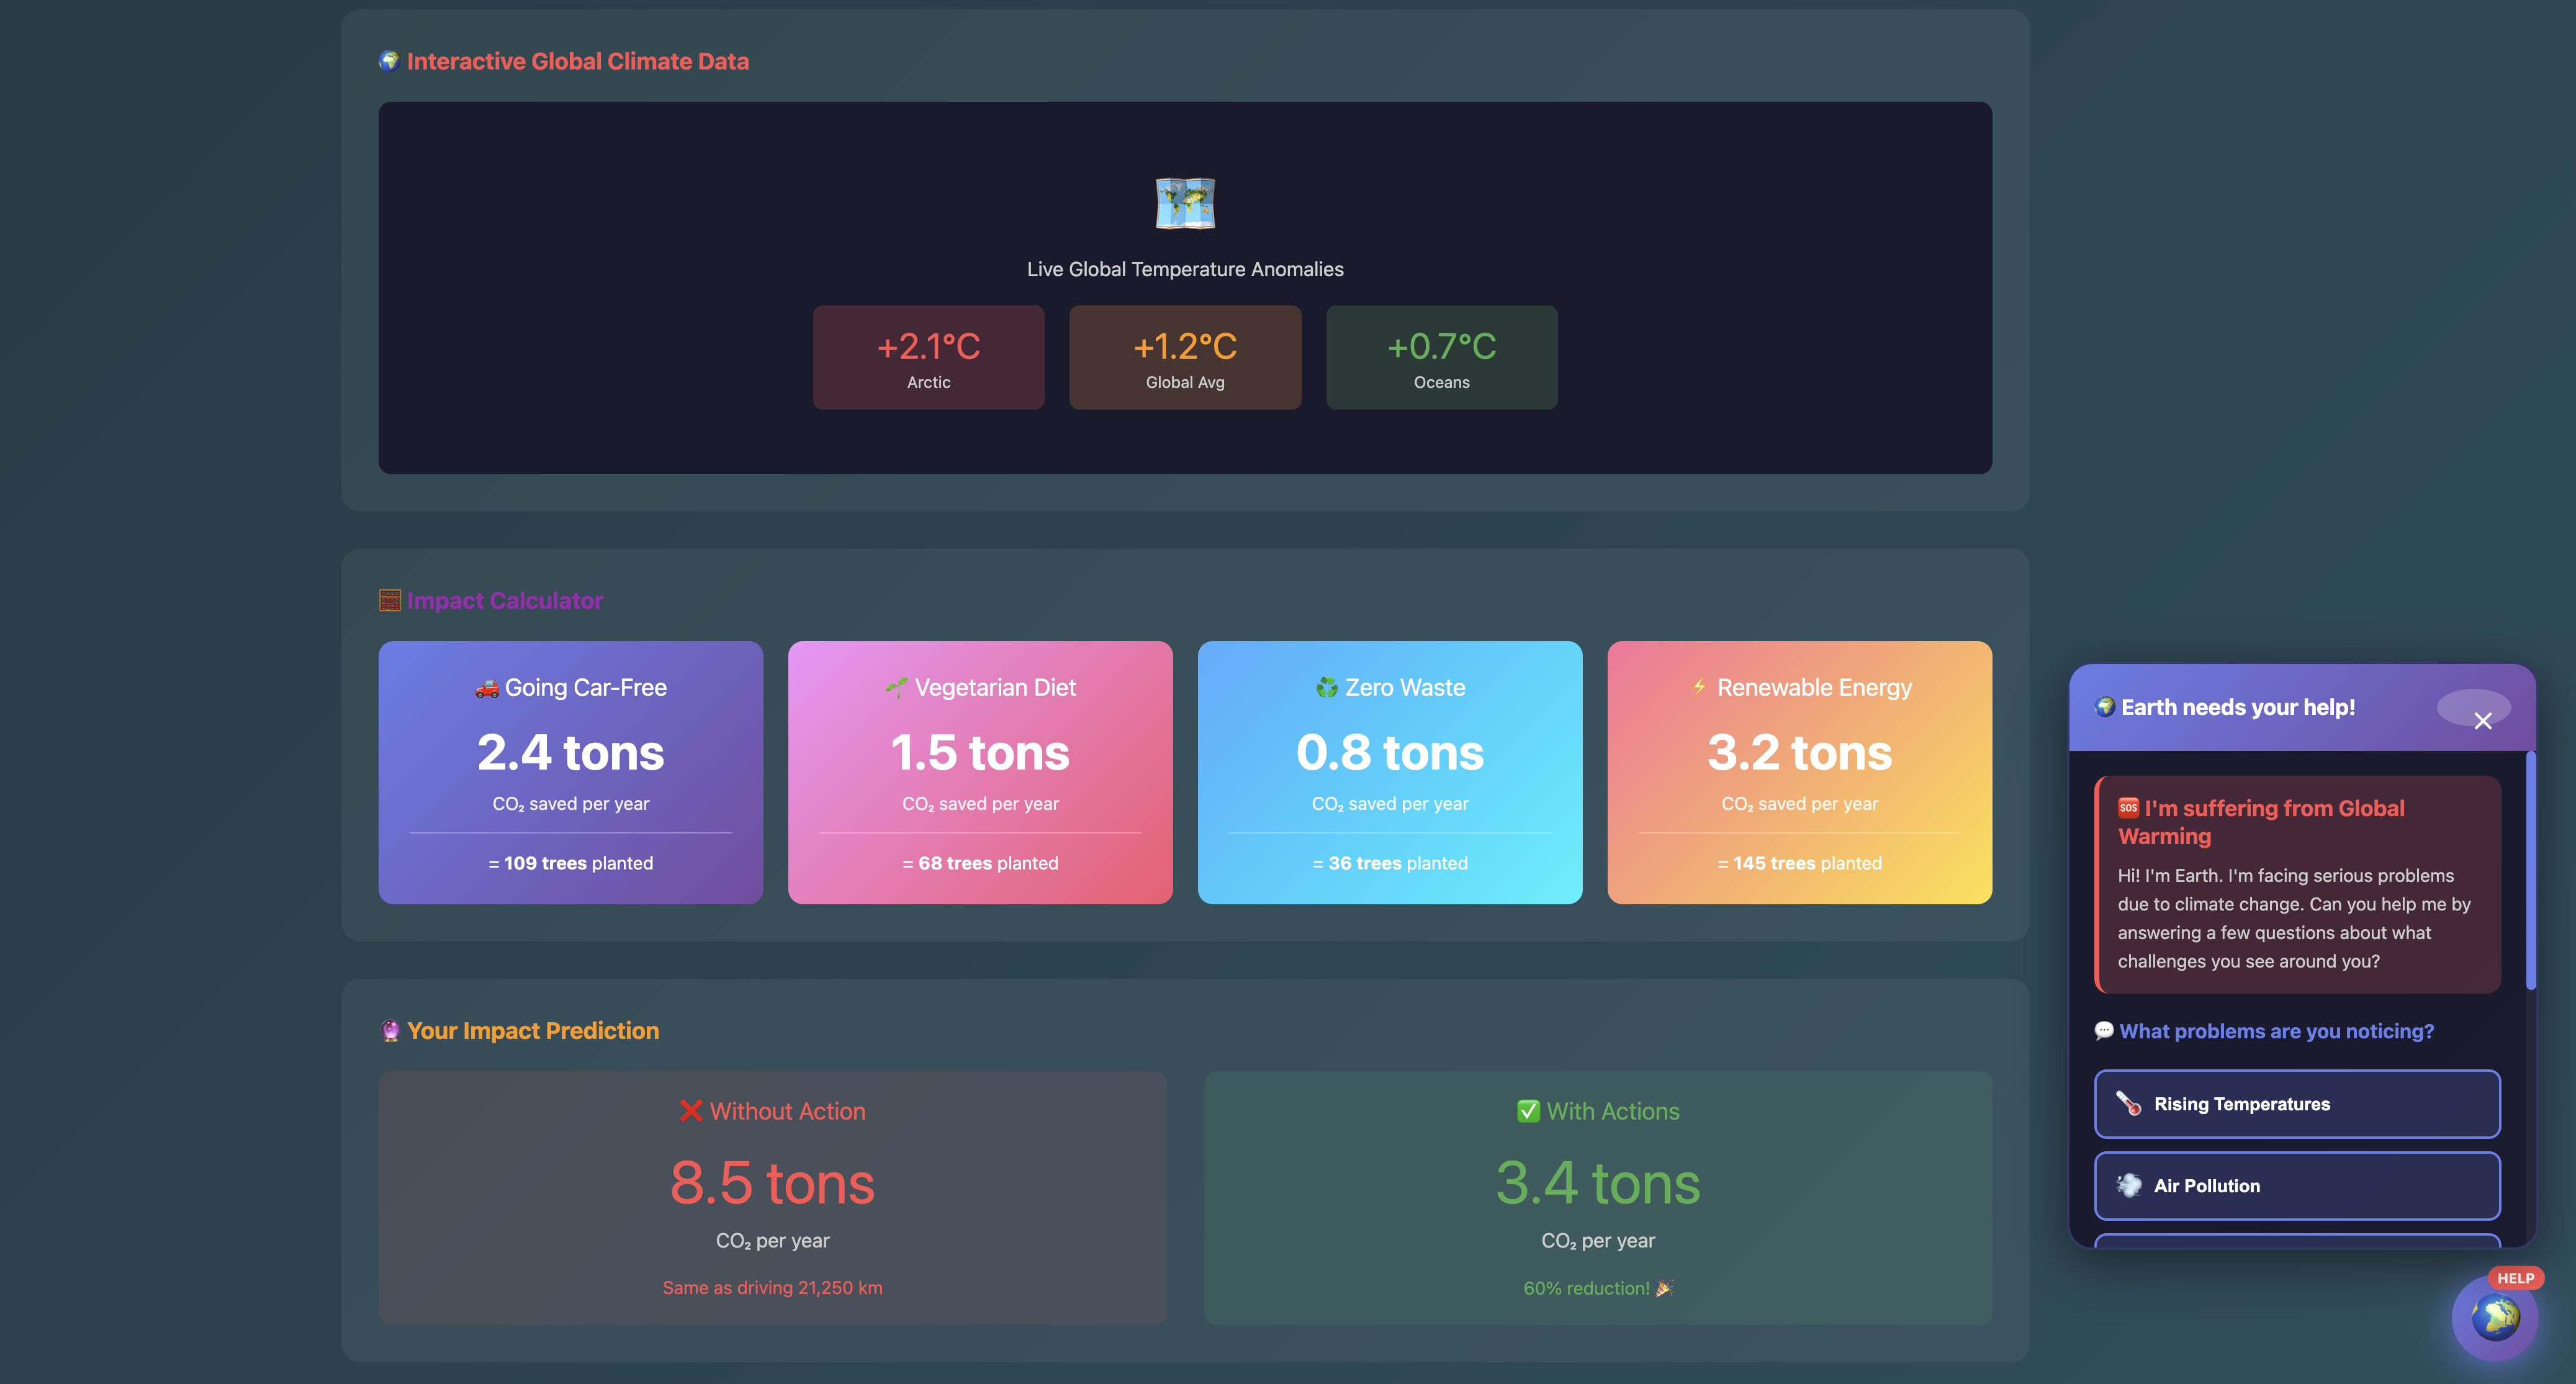Click the Global Avg +1.2°C tile
This screenshot has height=1384, width=2576.
tap(1185, 357)
